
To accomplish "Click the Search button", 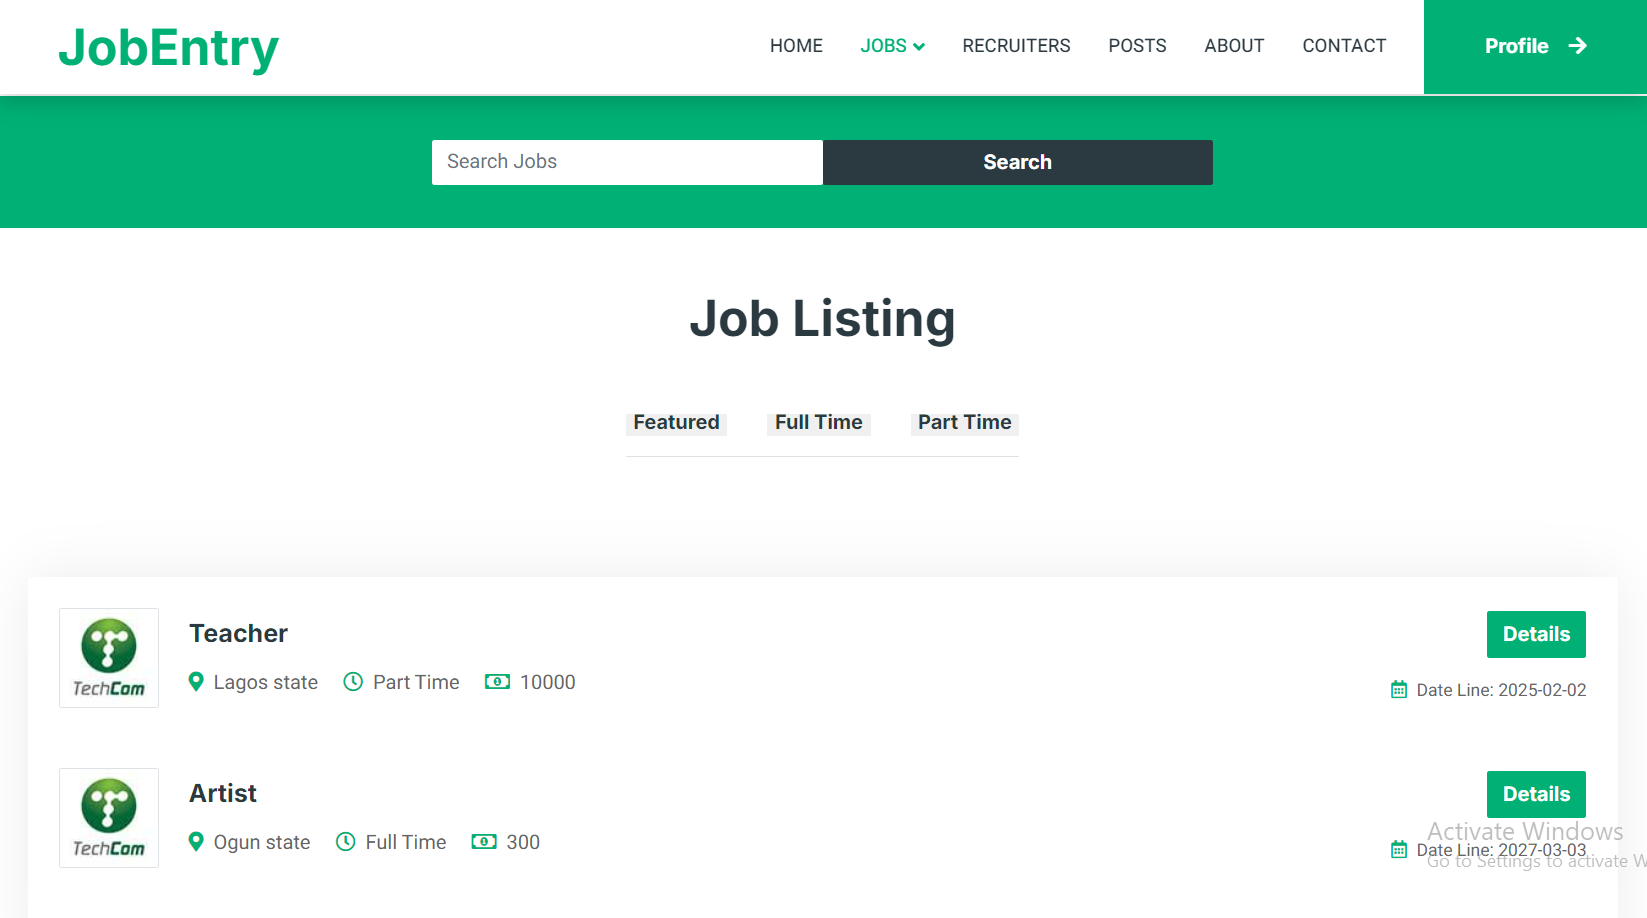I will coord(1017,162).
